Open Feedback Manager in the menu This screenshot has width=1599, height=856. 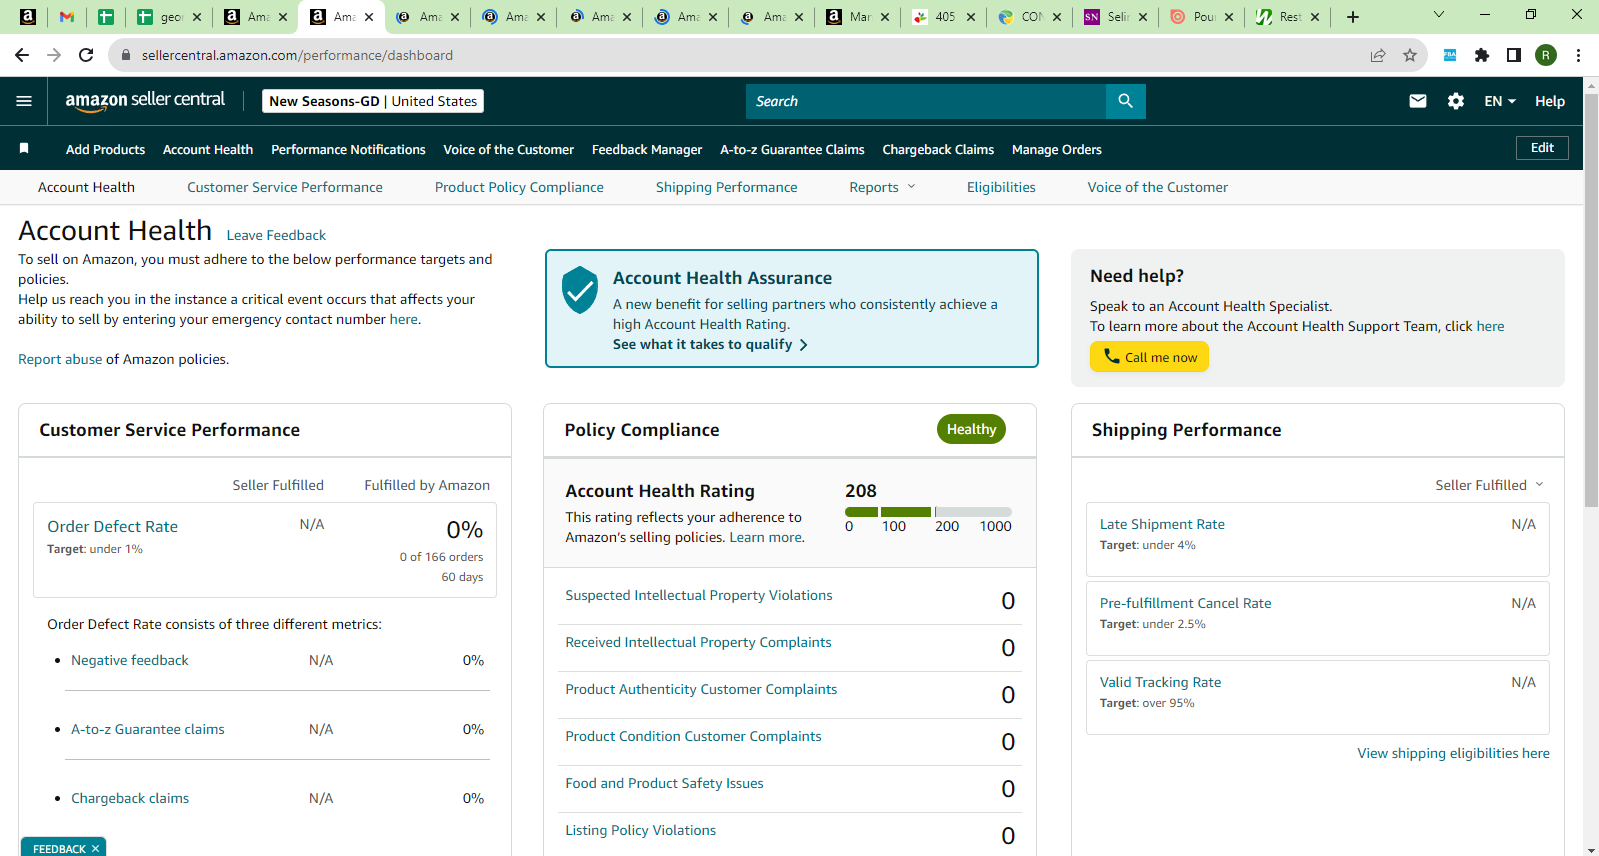647,149
